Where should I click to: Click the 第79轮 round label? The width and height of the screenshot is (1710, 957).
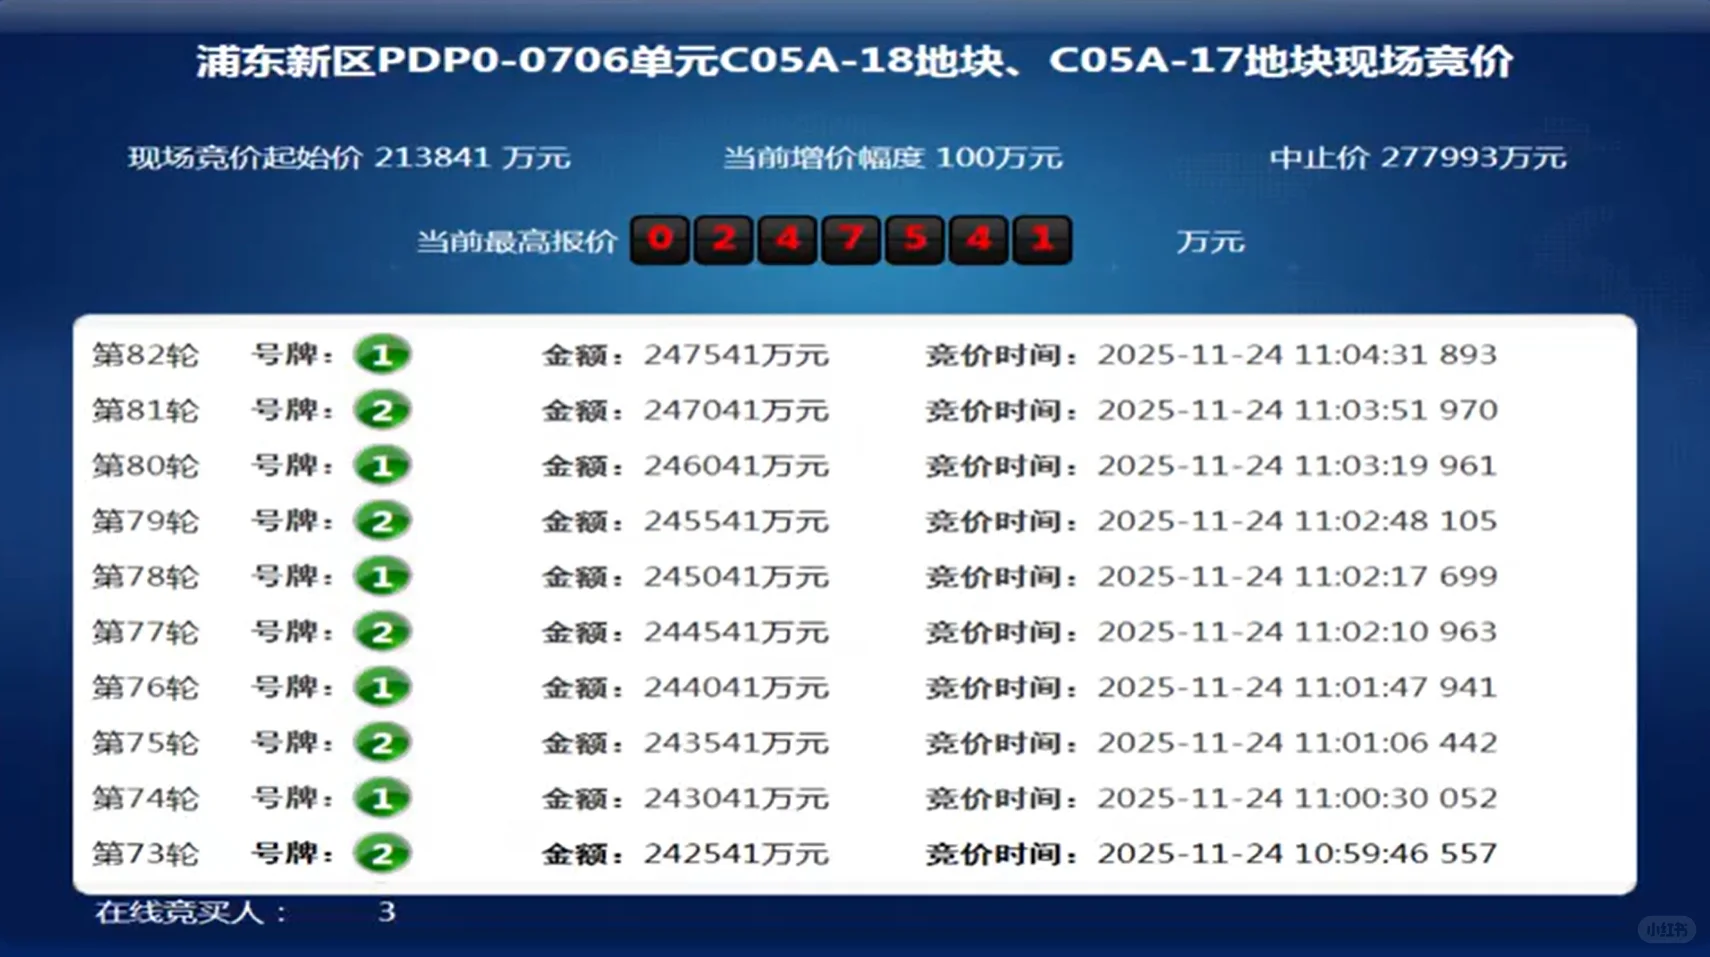pos(146,521)
